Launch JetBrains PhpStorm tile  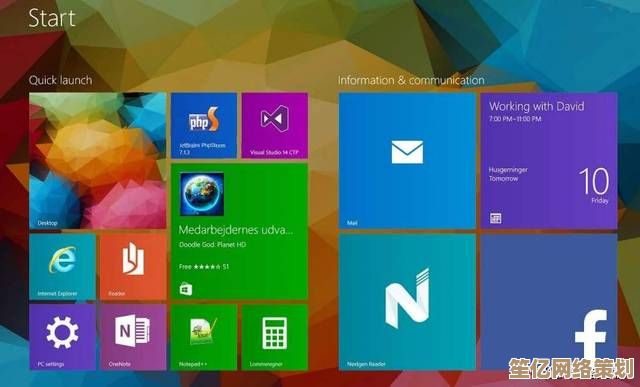[x=204, y=125]
